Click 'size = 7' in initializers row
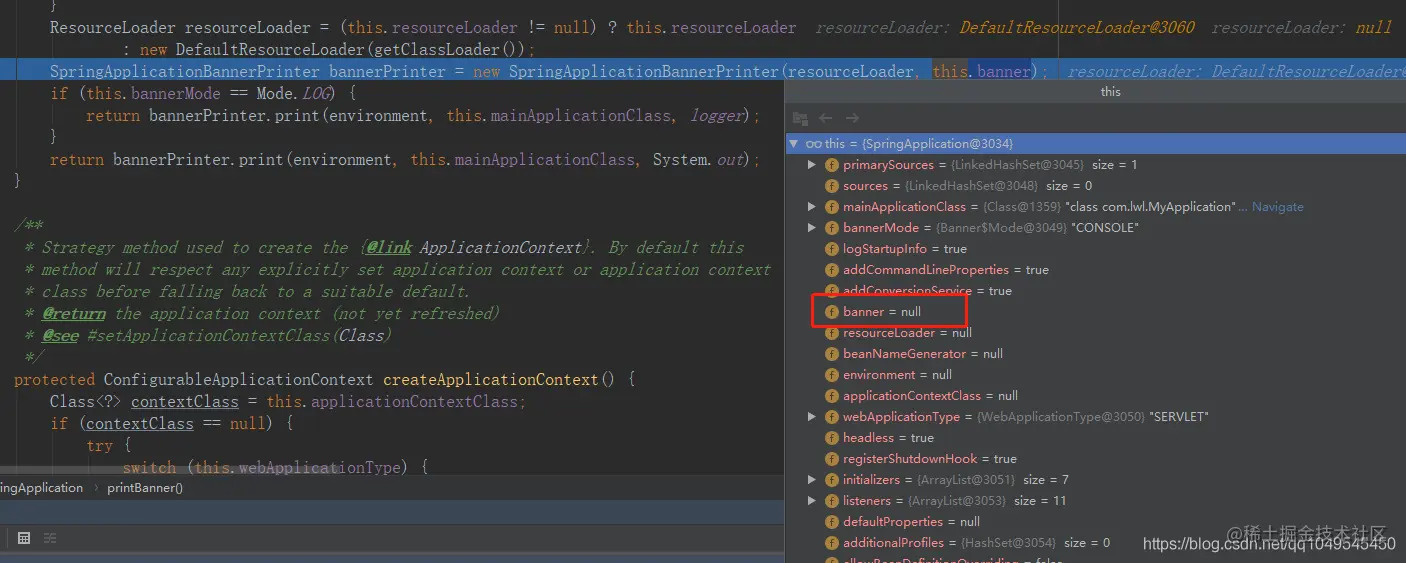This screenshot has width=1406, height=563. [1046, 480]
